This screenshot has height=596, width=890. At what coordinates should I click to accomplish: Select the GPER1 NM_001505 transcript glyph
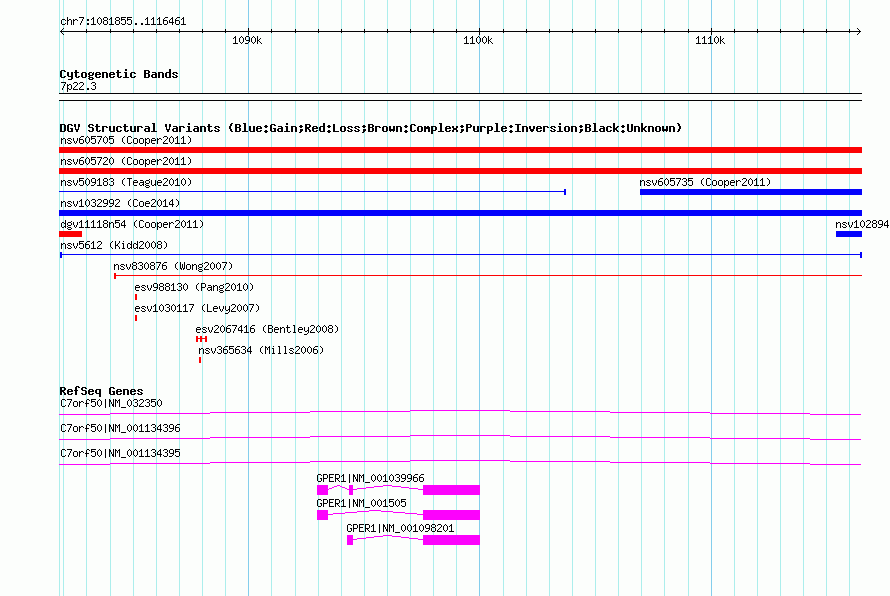(398, 515)
